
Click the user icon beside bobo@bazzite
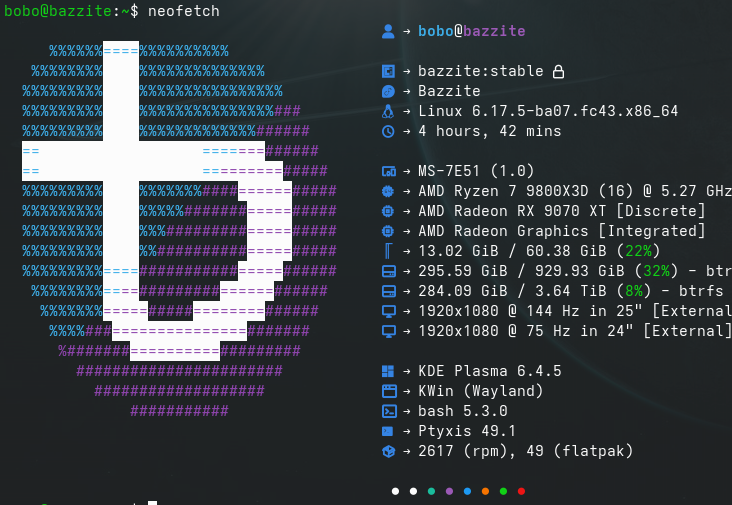388,31
